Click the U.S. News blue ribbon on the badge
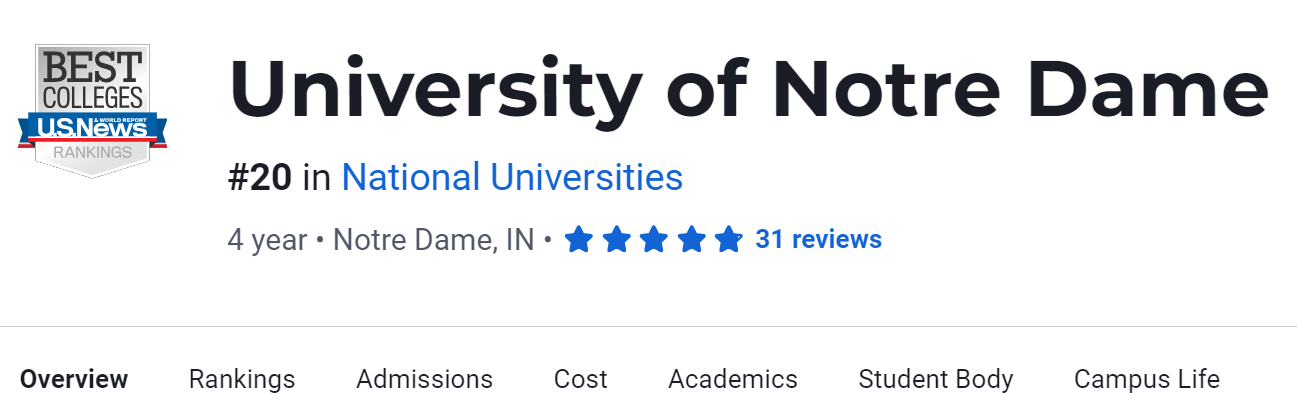 click(x=92, y=127)
